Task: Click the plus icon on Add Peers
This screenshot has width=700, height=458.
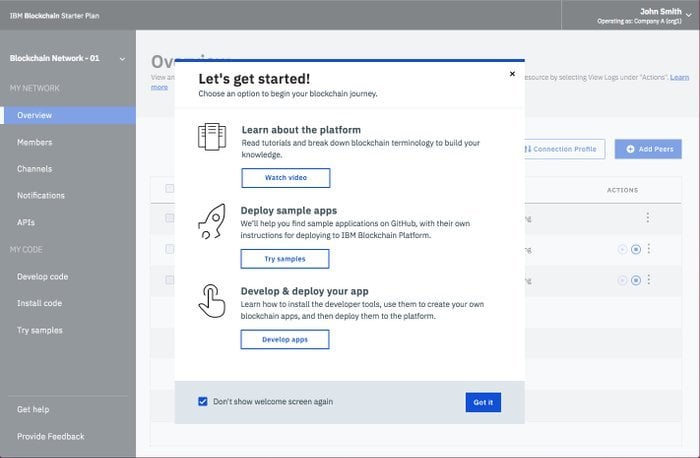Action: pos(630,149)
